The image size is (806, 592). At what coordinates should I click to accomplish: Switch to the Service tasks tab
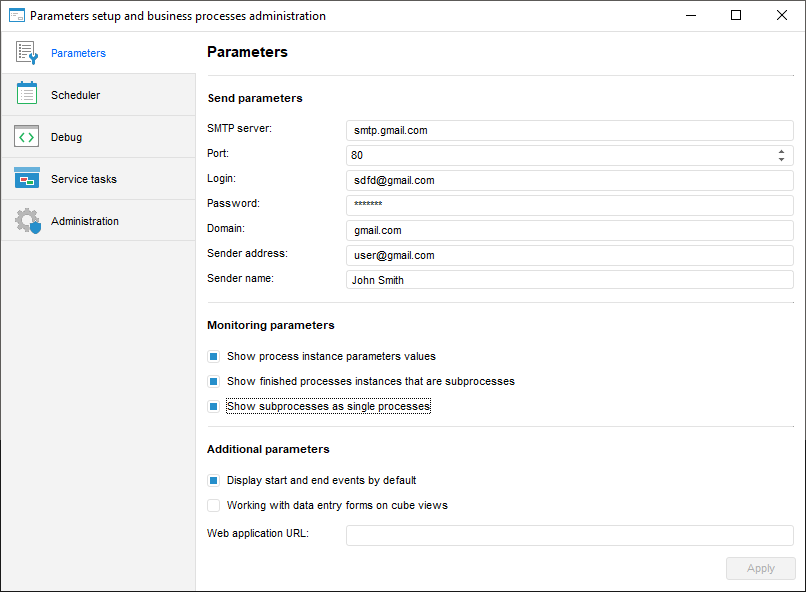click(x=84, y=179)
